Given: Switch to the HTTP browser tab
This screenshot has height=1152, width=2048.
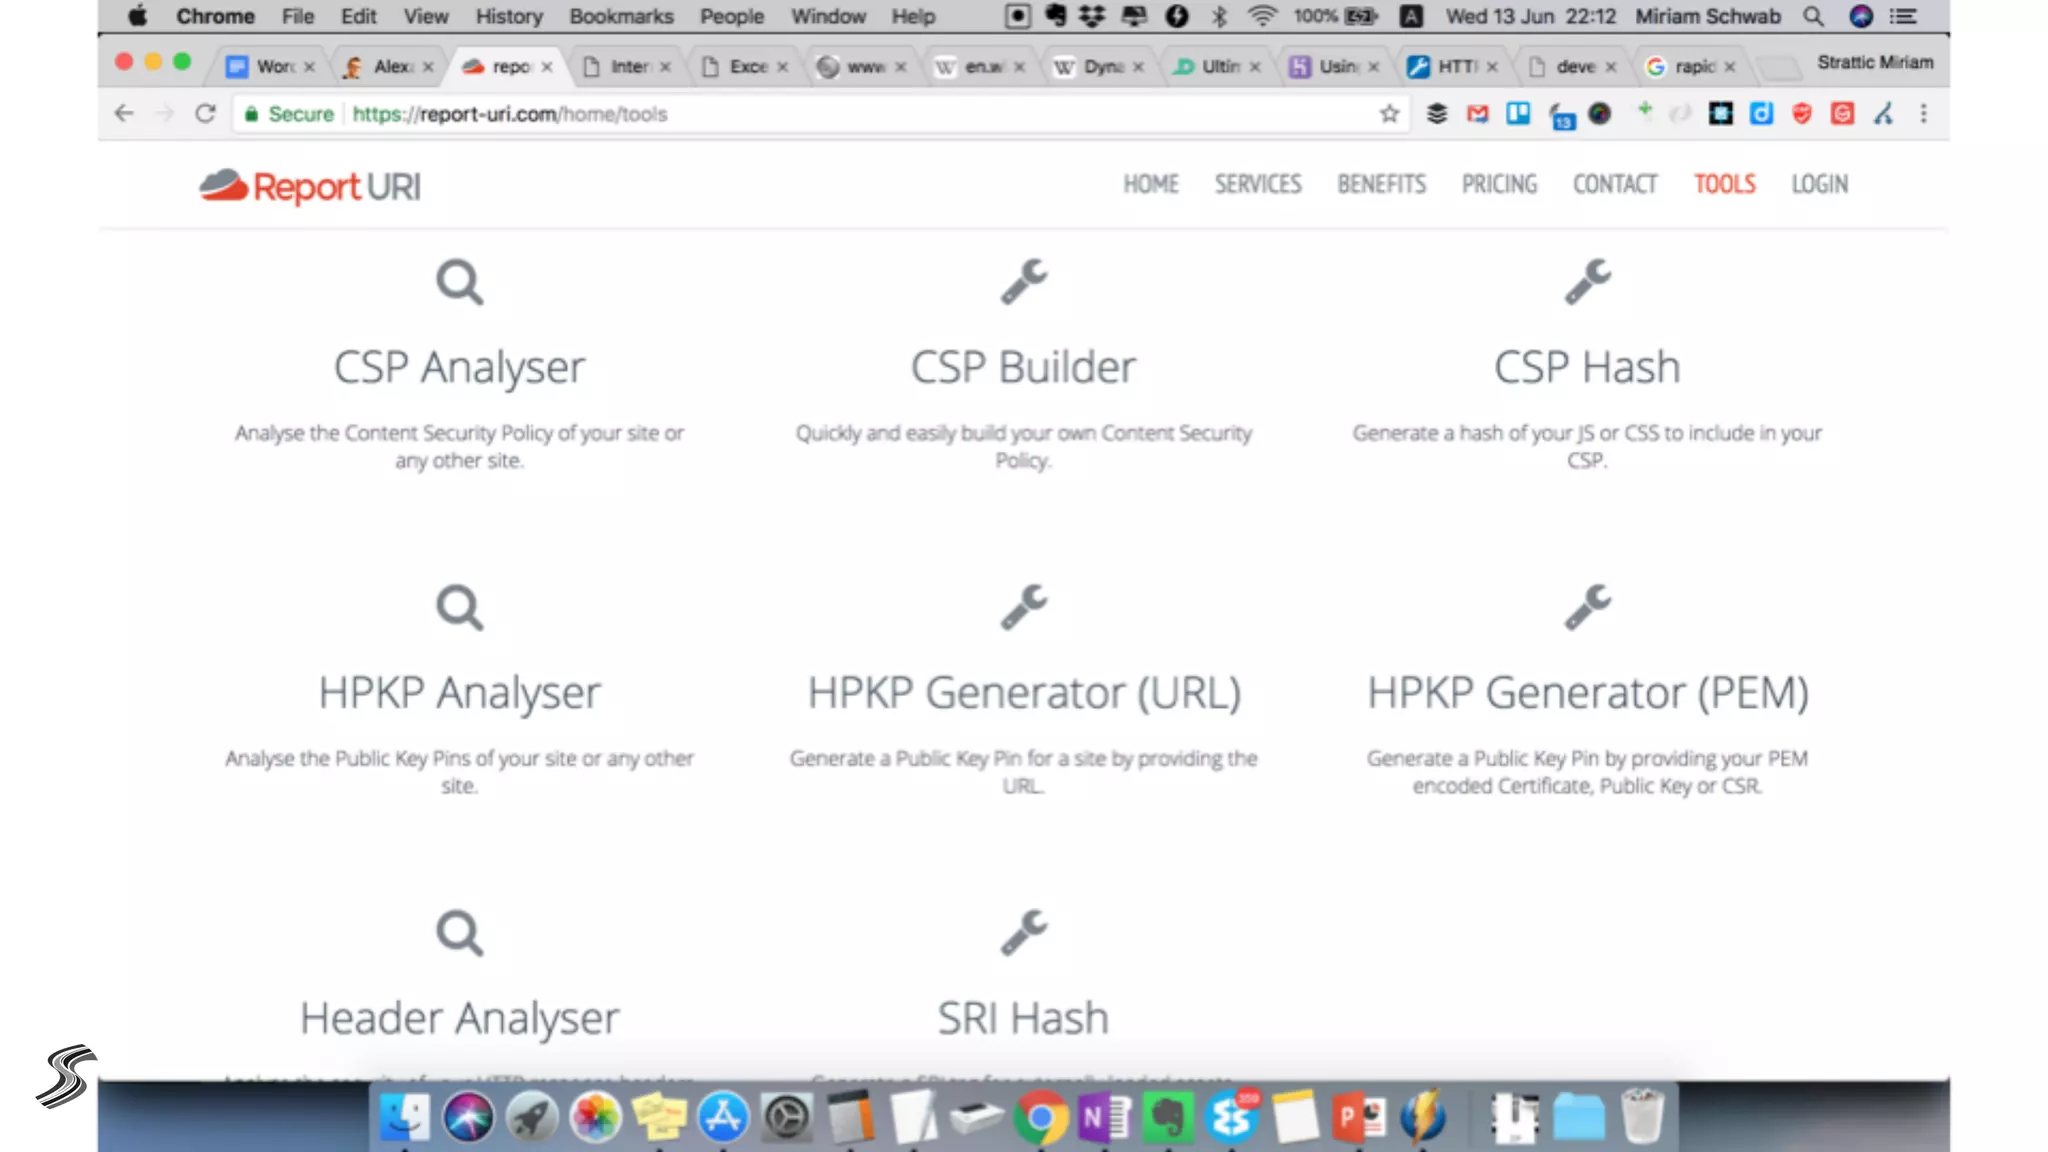Looking at the screenshot, I should pos(1452,66).
